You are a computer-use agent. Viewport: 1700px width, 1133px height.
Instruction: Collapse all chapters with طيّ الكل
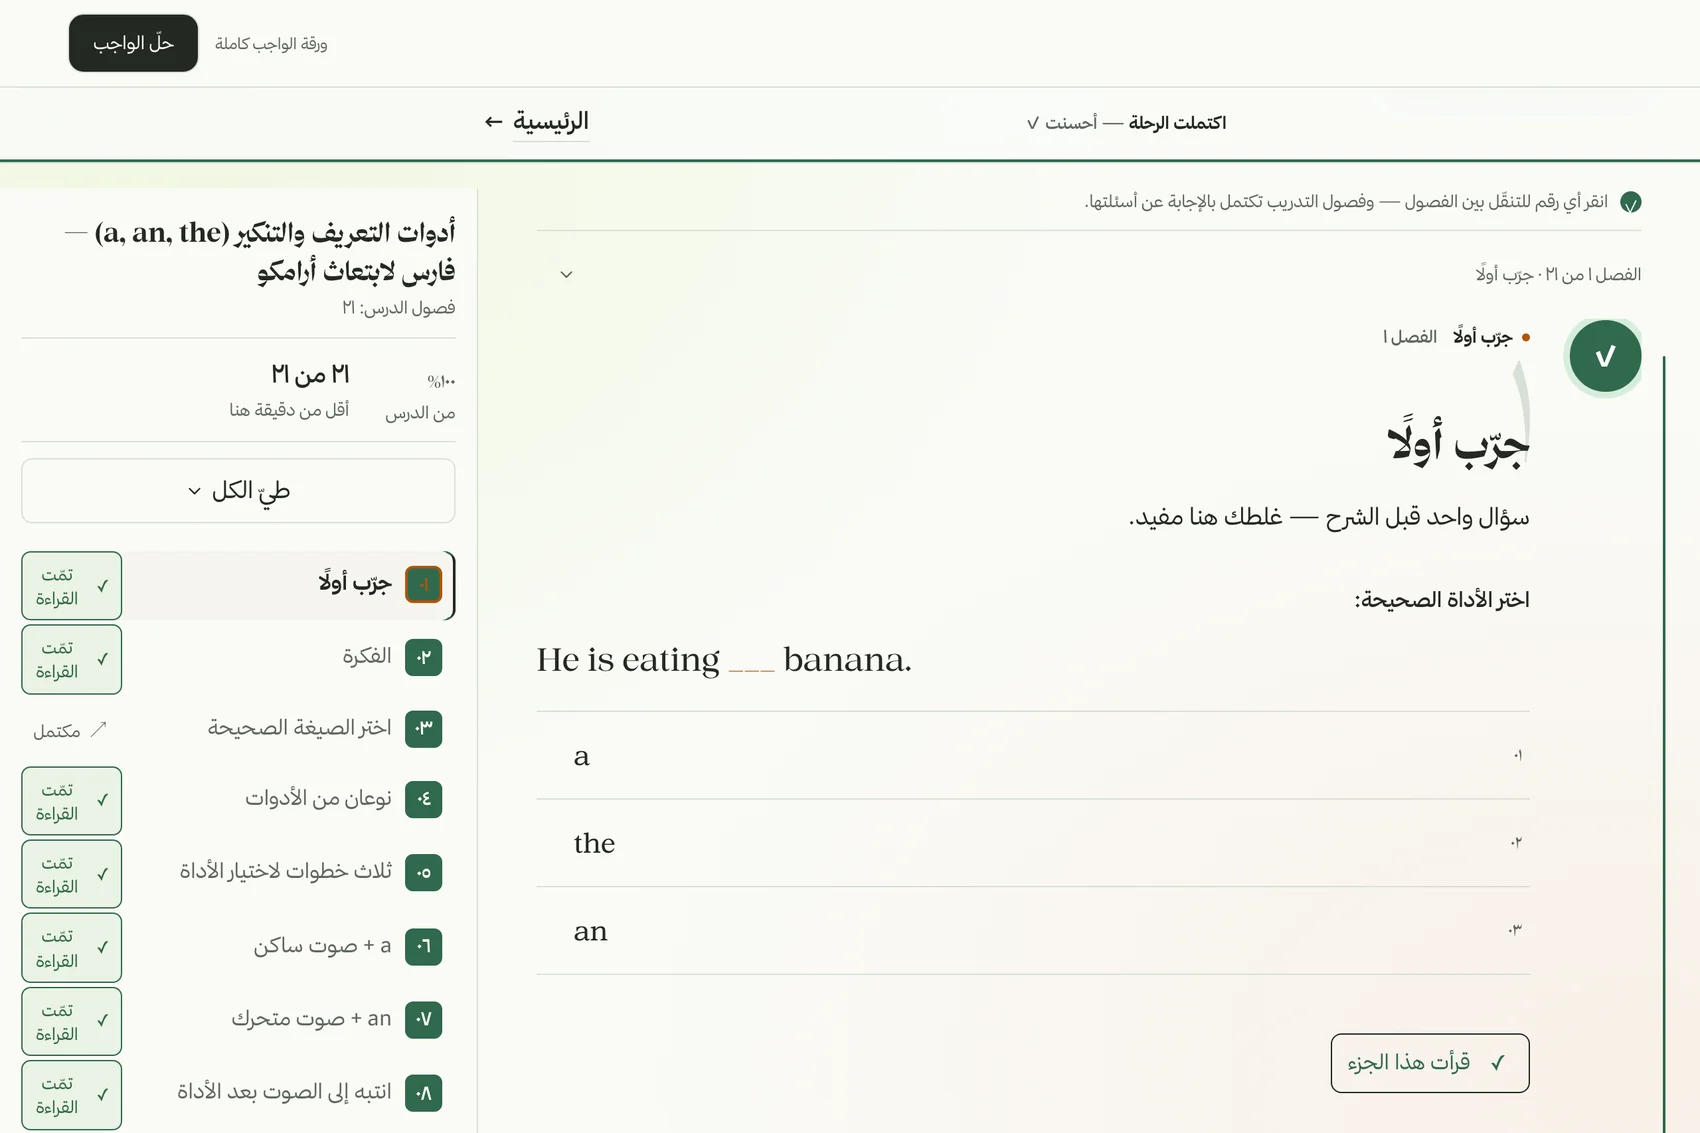pos(238,491)
